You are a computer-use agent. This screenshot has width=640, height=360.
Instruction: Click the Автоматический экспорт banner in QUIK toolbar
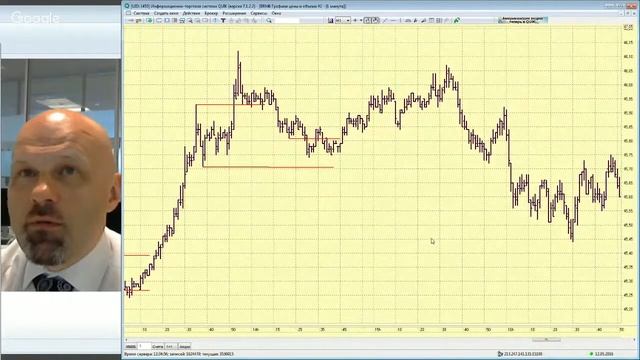coord(522,20)
